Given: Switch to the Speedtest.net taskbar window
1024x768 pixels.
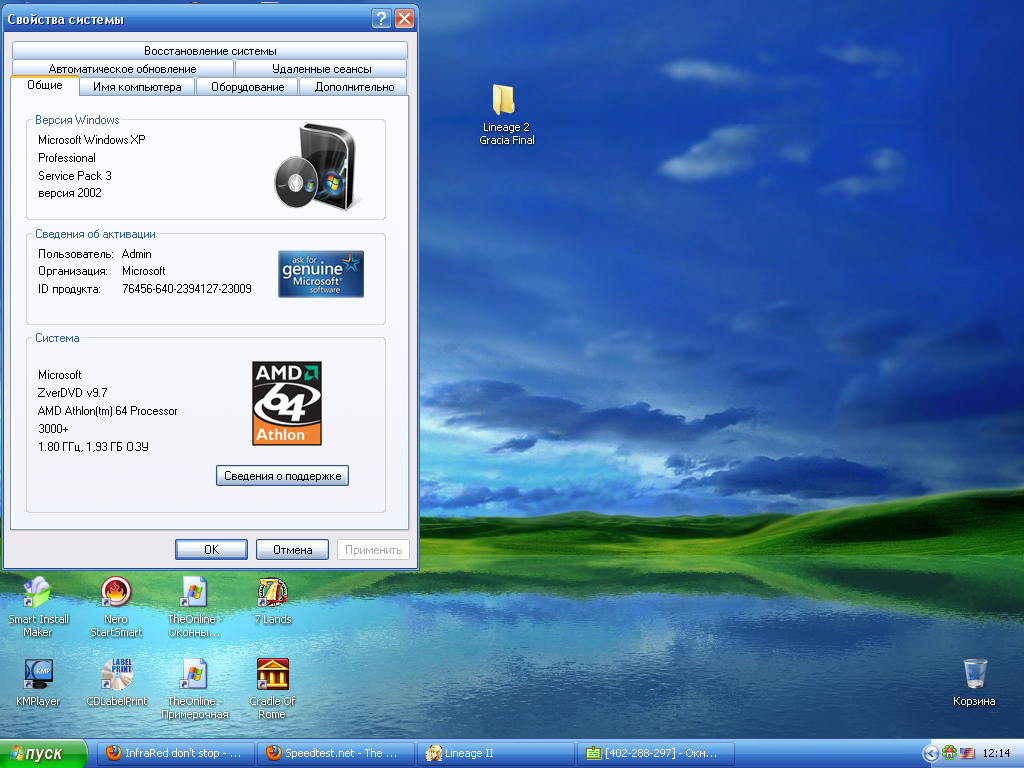Looking at the screenshot, I should click(x=336, y=753).
